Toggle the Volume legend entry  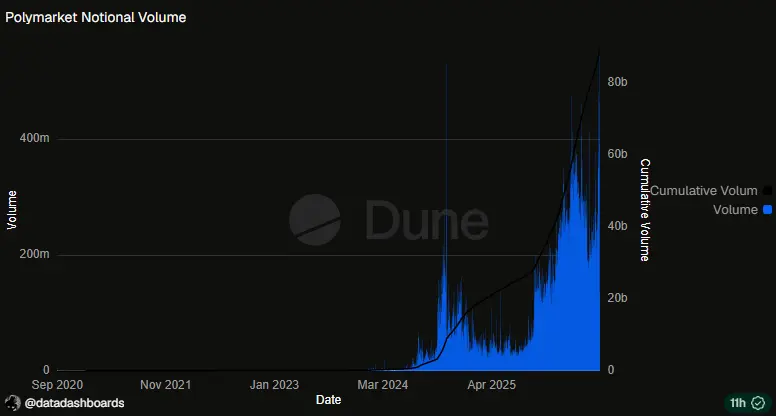tap(742, 210)
